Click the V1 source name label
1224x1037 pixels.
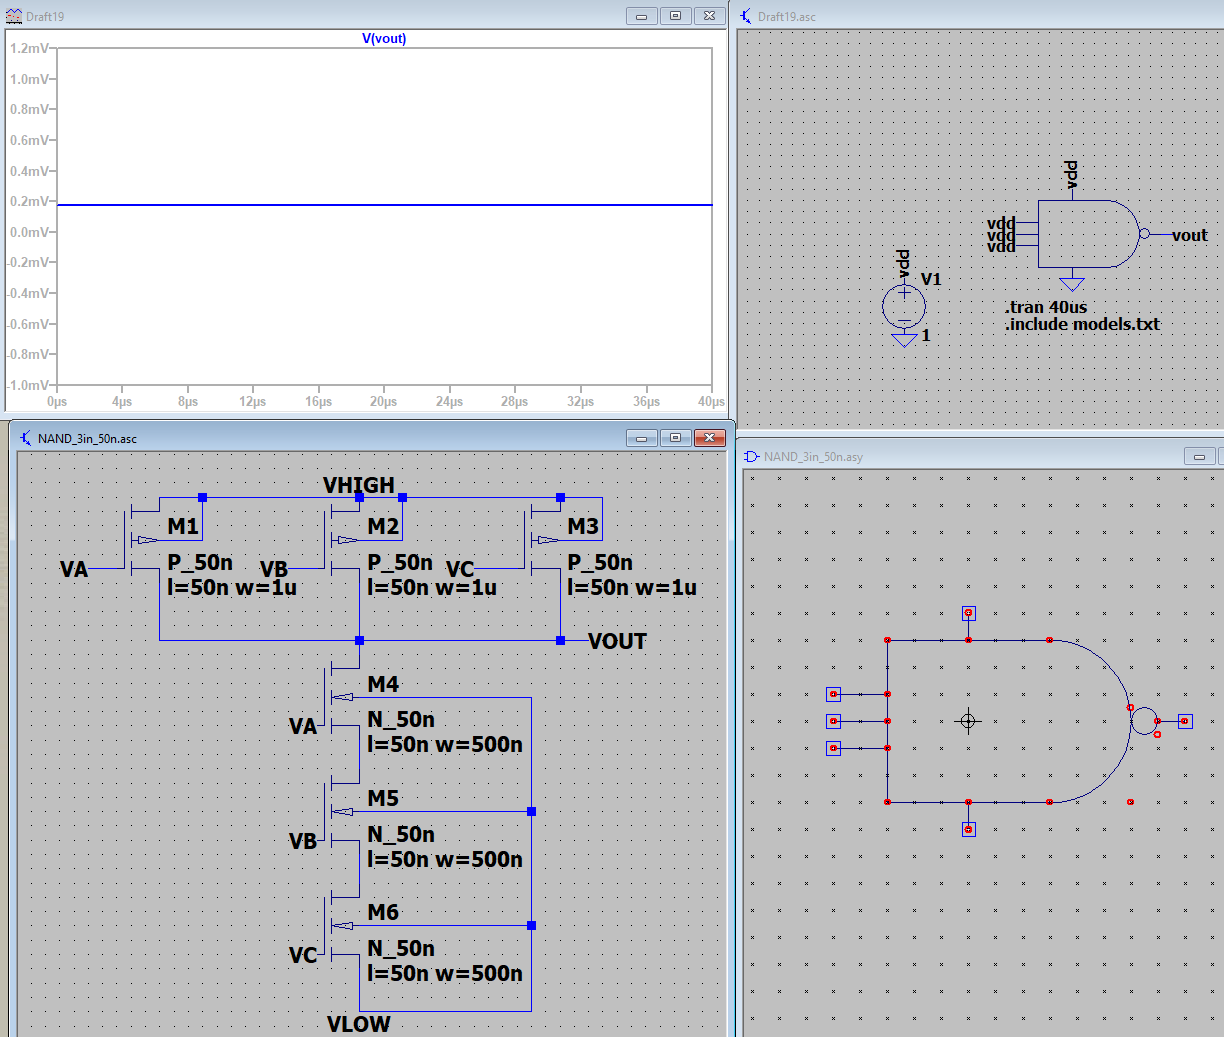(x=931, y=279)
